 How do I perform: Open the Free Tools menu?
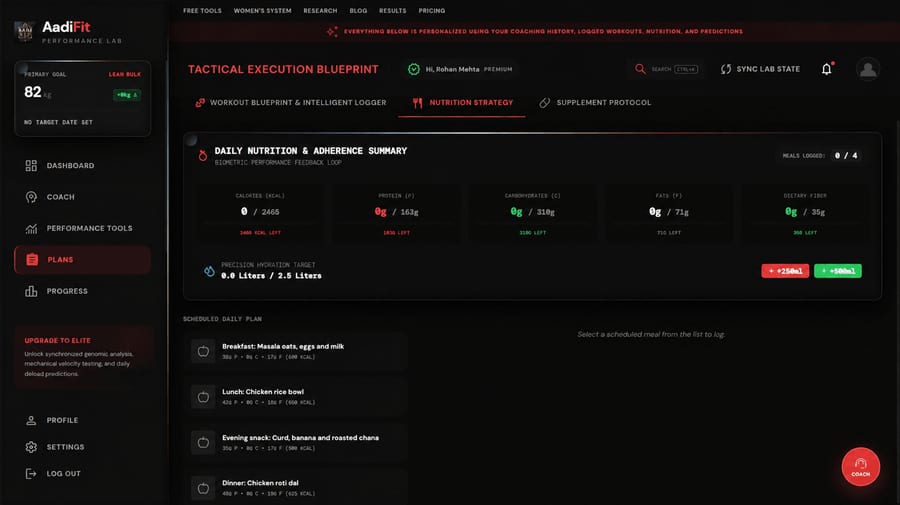click(x=202, y=11)
